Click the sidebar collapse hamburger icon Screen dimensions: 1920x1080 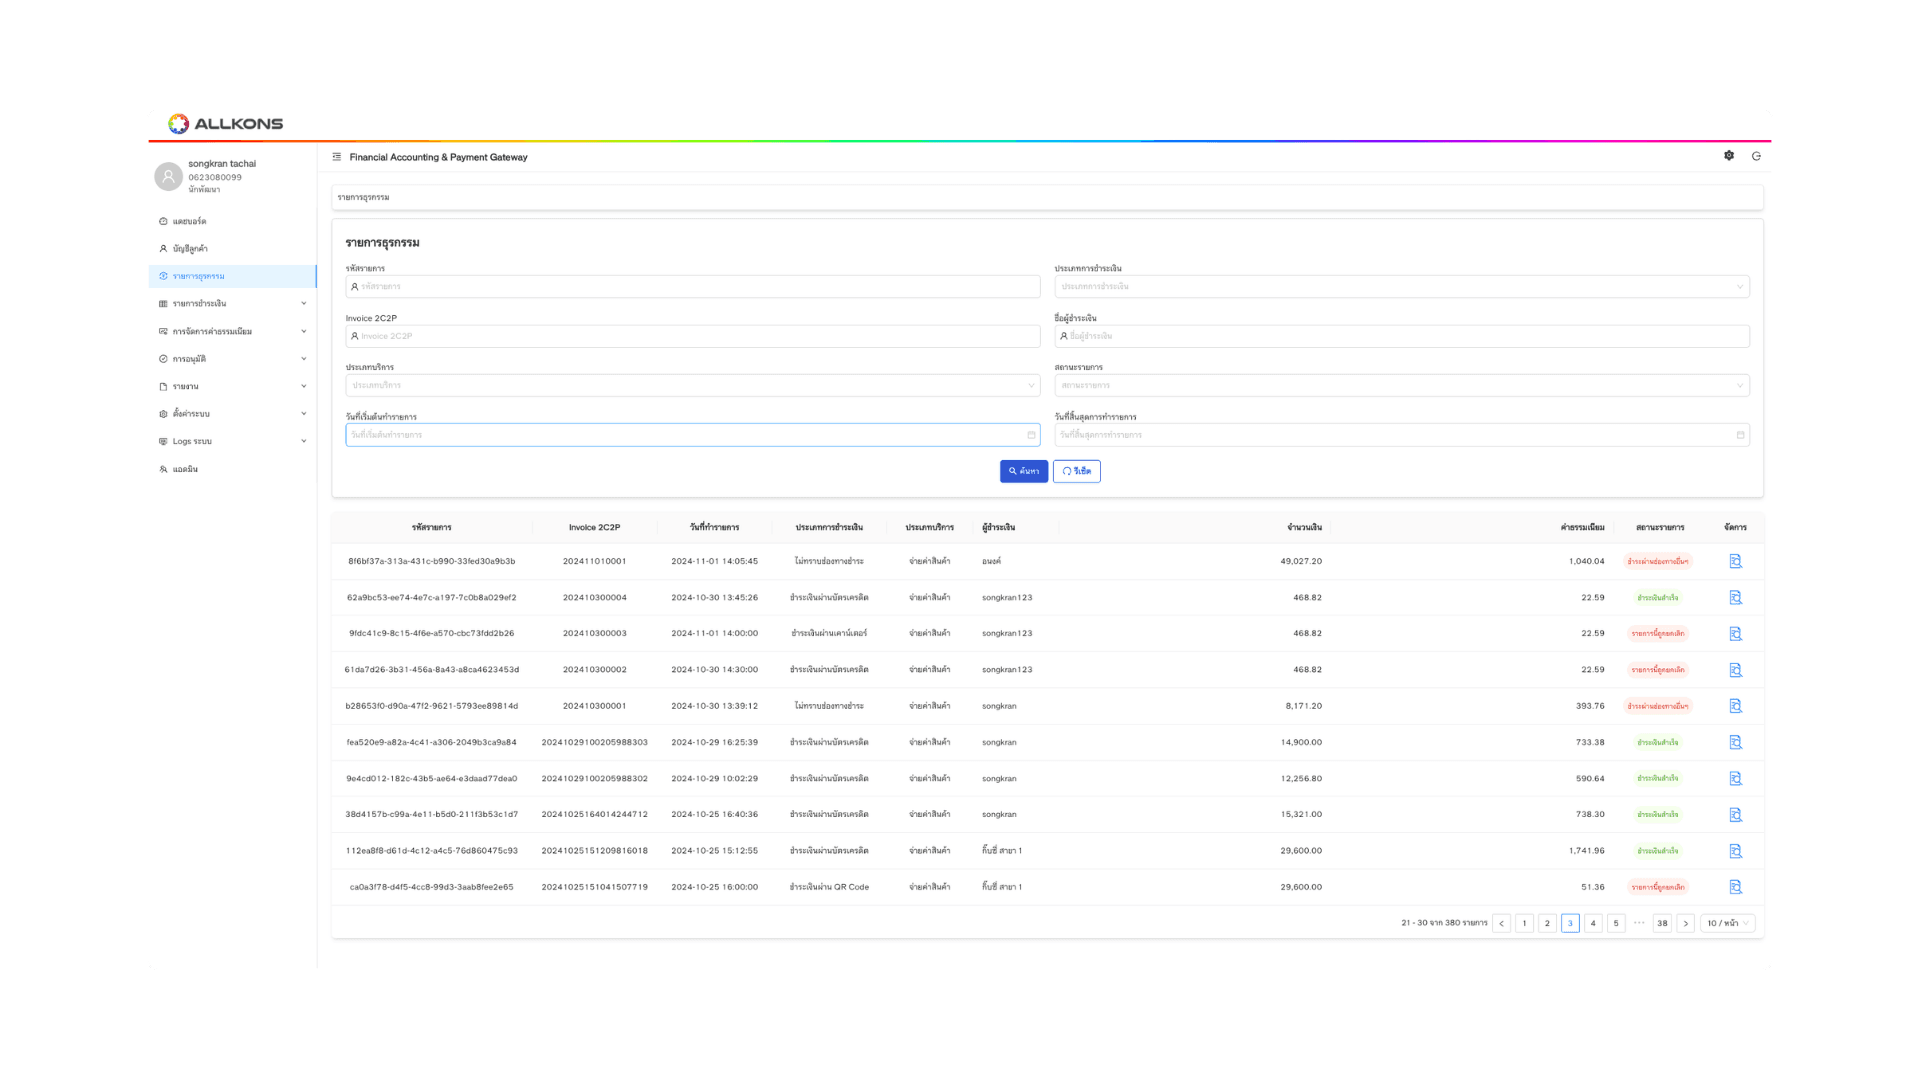337,157
